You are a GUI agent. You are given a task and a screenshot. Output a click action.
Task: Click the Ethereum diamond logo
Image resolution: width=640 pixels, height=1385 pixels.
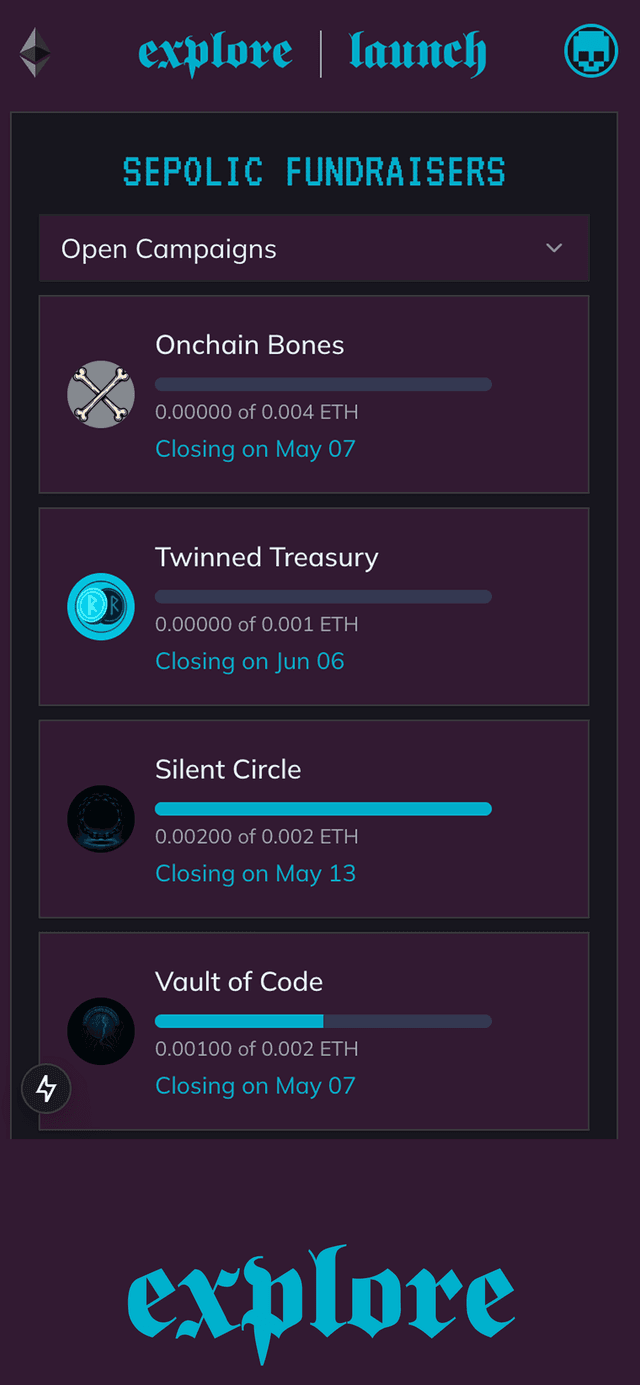[x=33, y=51]
